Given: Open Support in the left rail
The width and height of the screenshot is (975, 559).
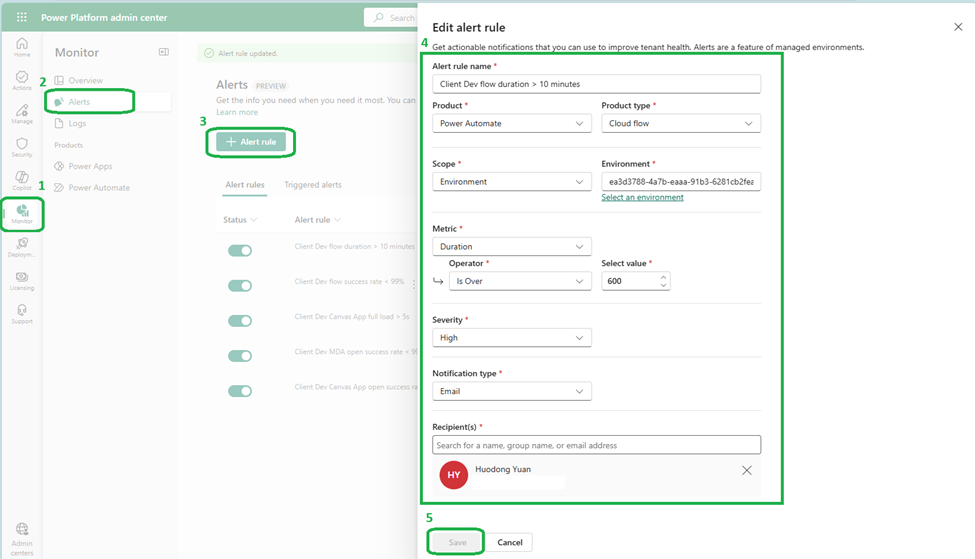Looking at the screenshot, I should [22, 314].
